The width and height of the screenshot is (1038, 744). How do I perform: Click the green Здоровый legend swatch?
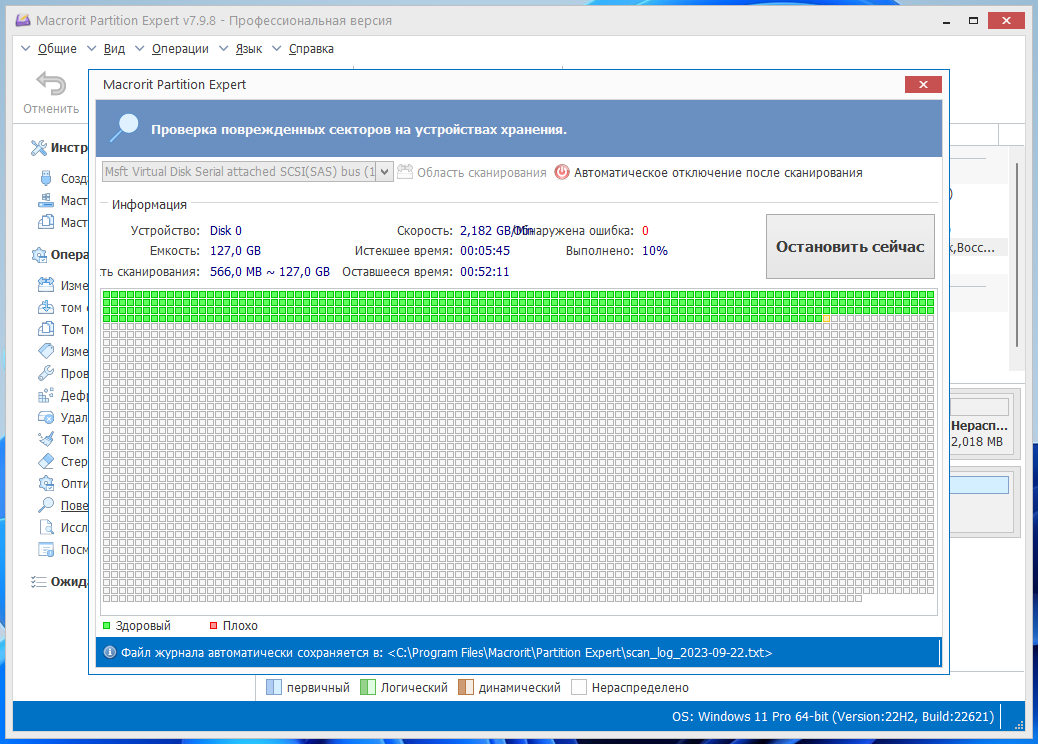point(107,626)
